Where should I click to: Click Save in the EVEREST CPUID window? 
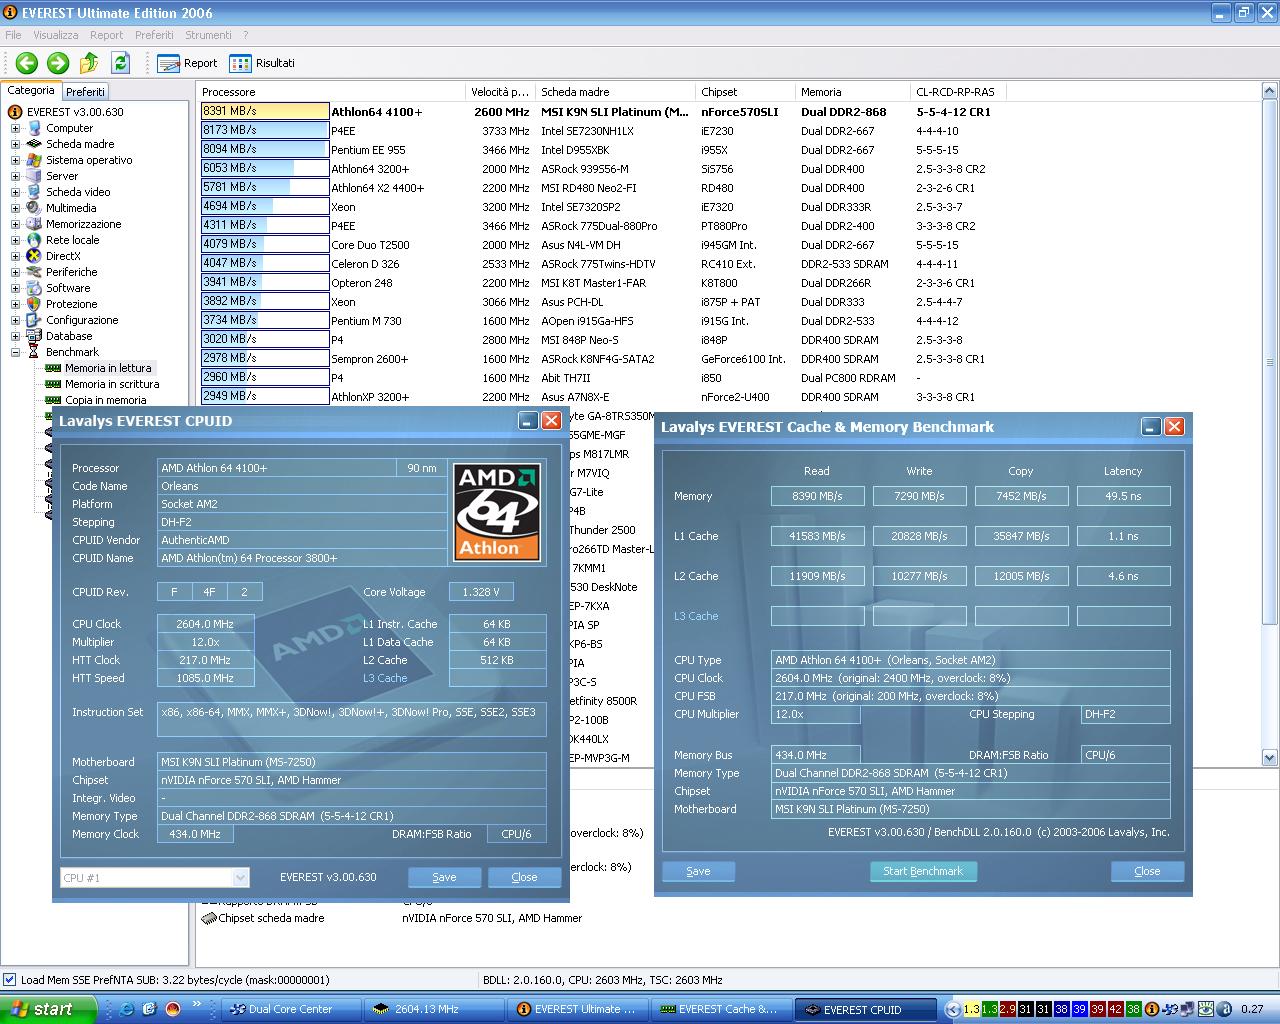point(444,877)
